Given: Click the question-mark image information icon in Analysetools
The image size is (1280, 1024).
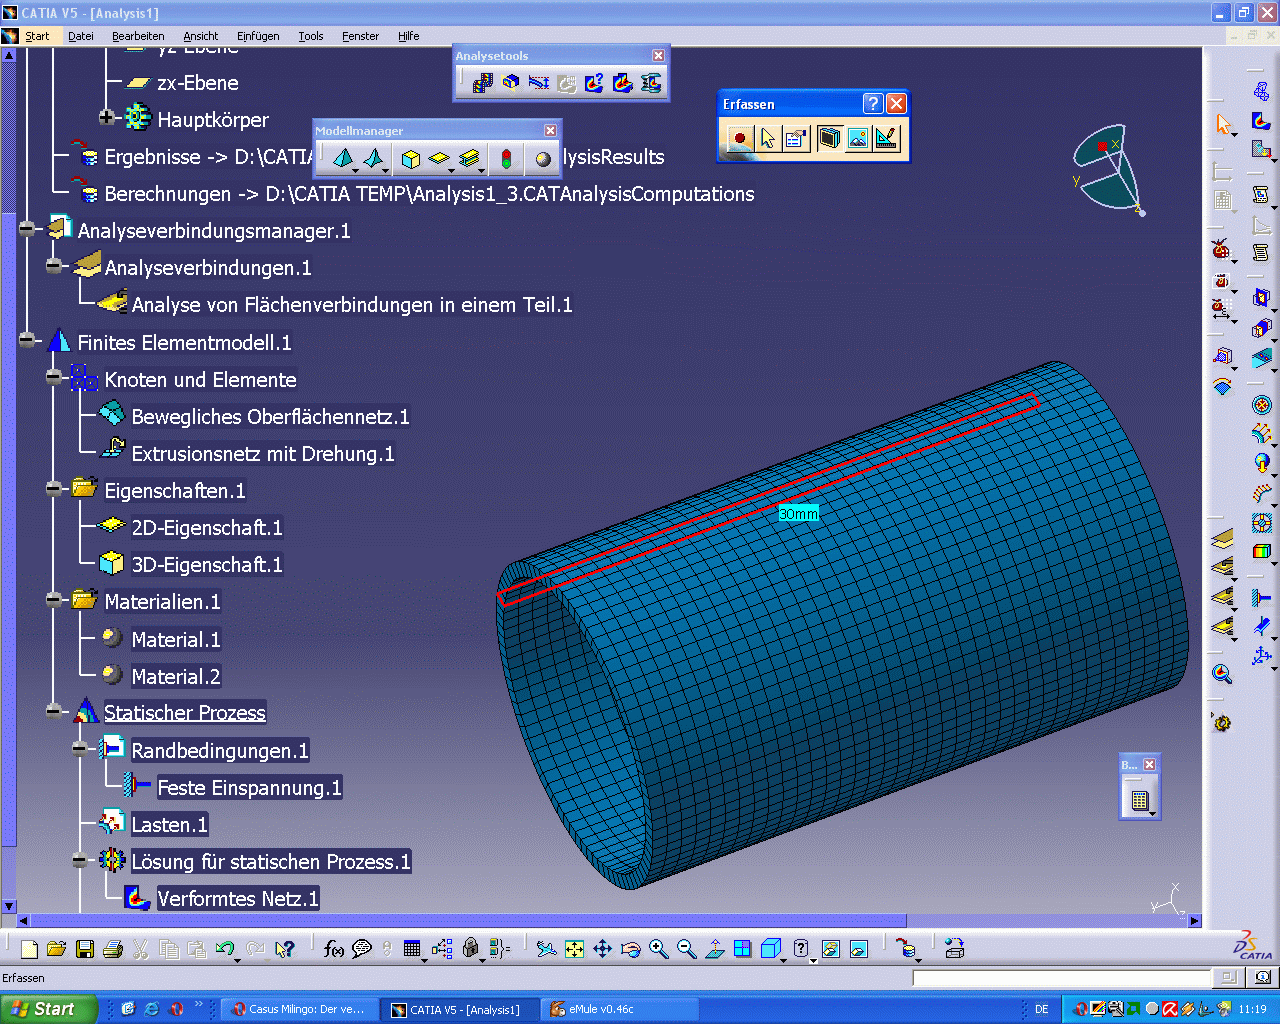Looking at the screenshot, I should (595, 83).
